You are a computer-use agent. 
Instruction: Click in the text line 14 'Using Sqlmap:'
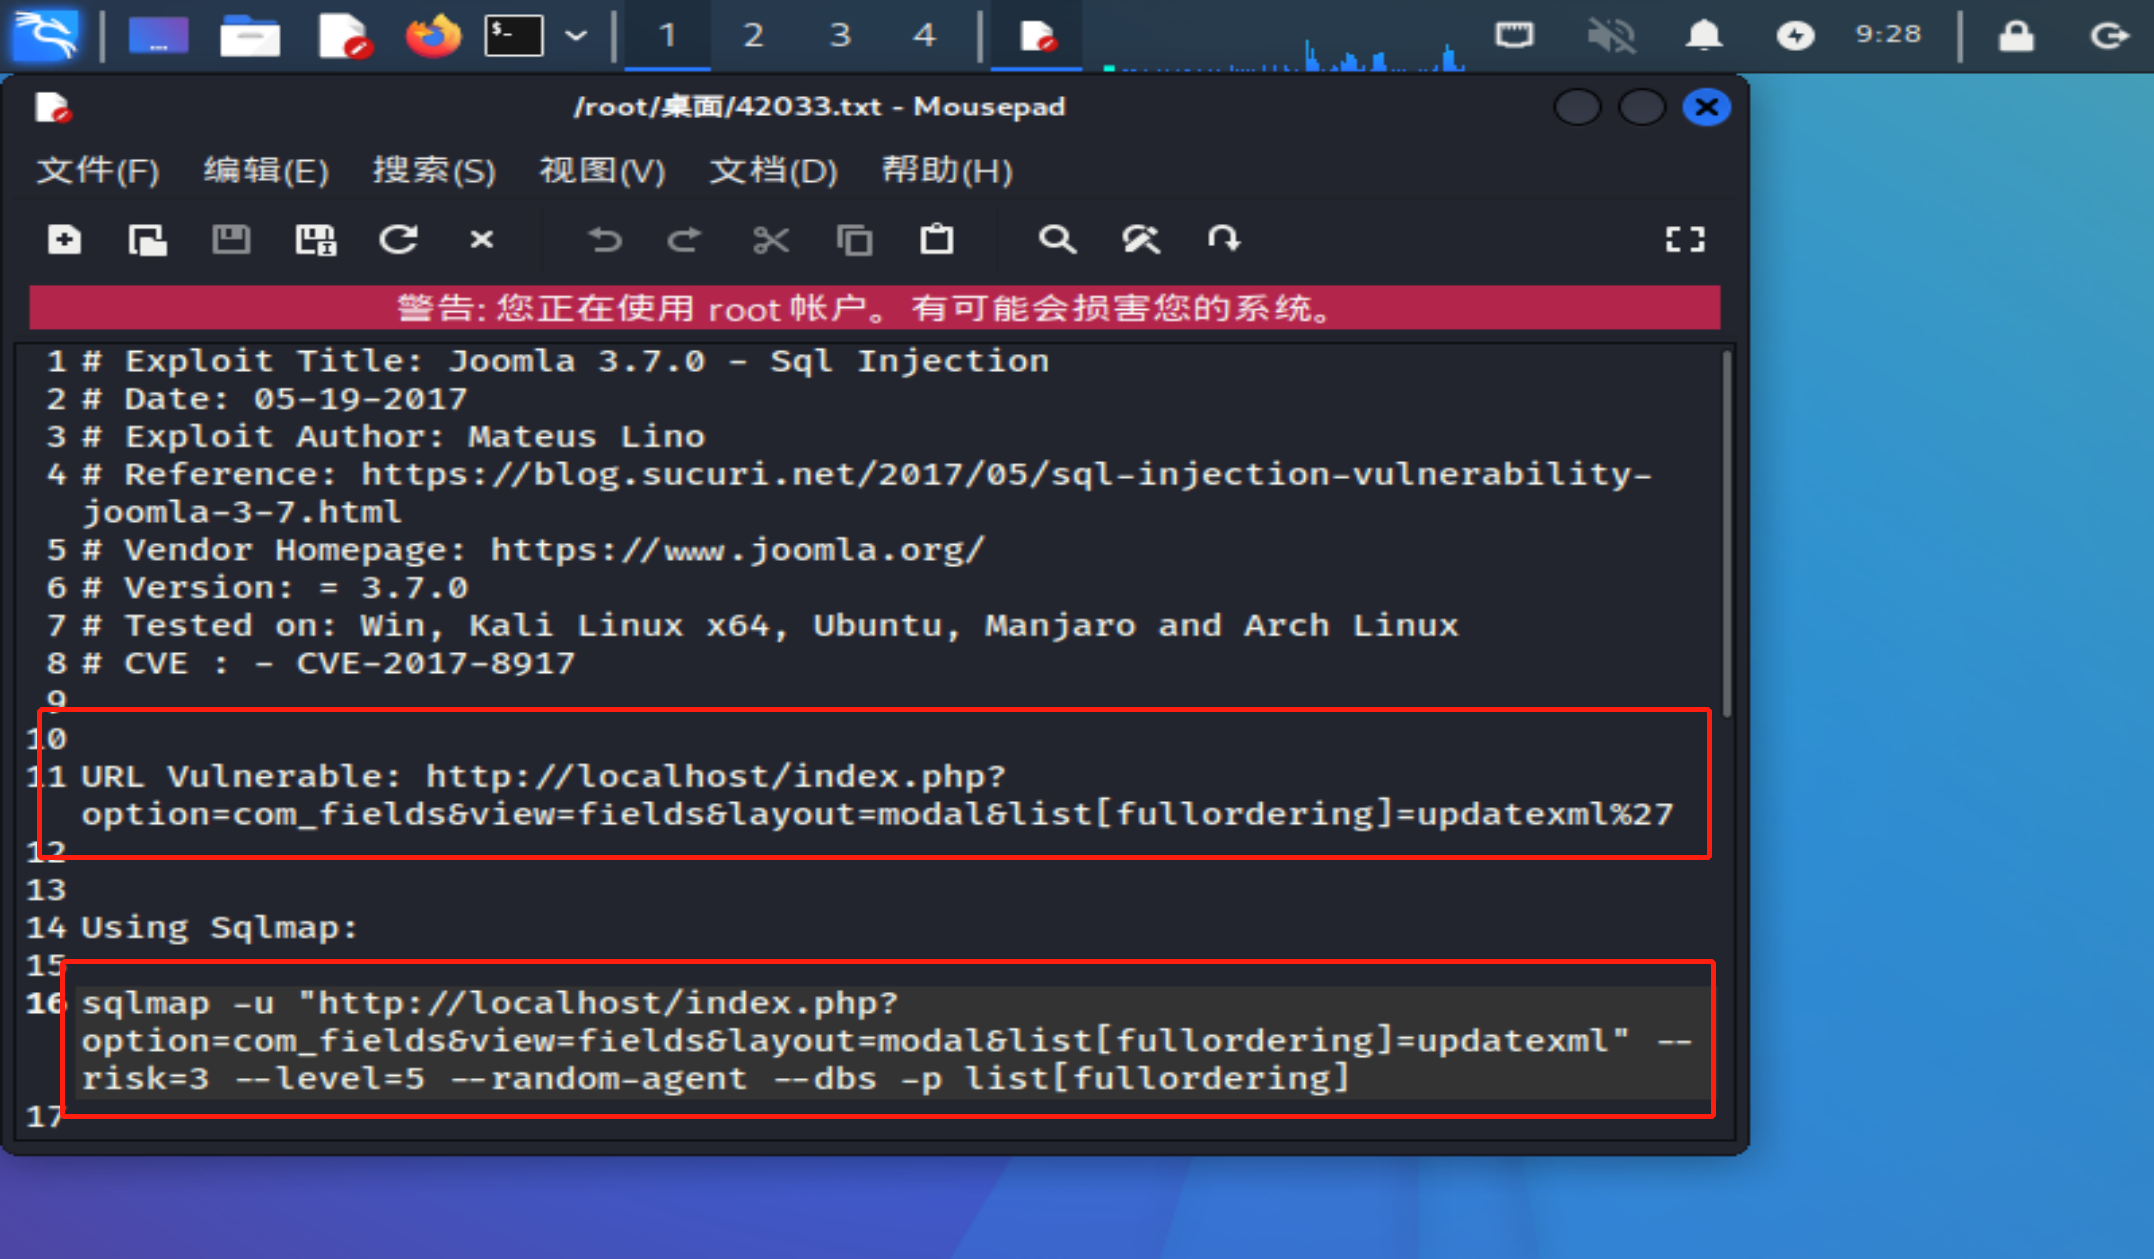(x=219, y=928)
